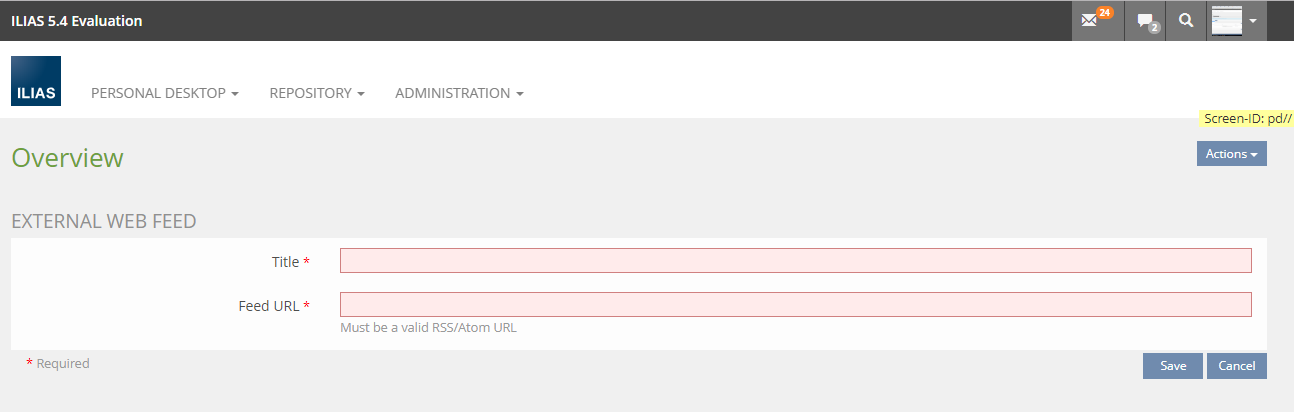Image resolution: width=1294 pixels, height=412 pixels.
Task: Expand the Administration menu
Action: (459, 93)
